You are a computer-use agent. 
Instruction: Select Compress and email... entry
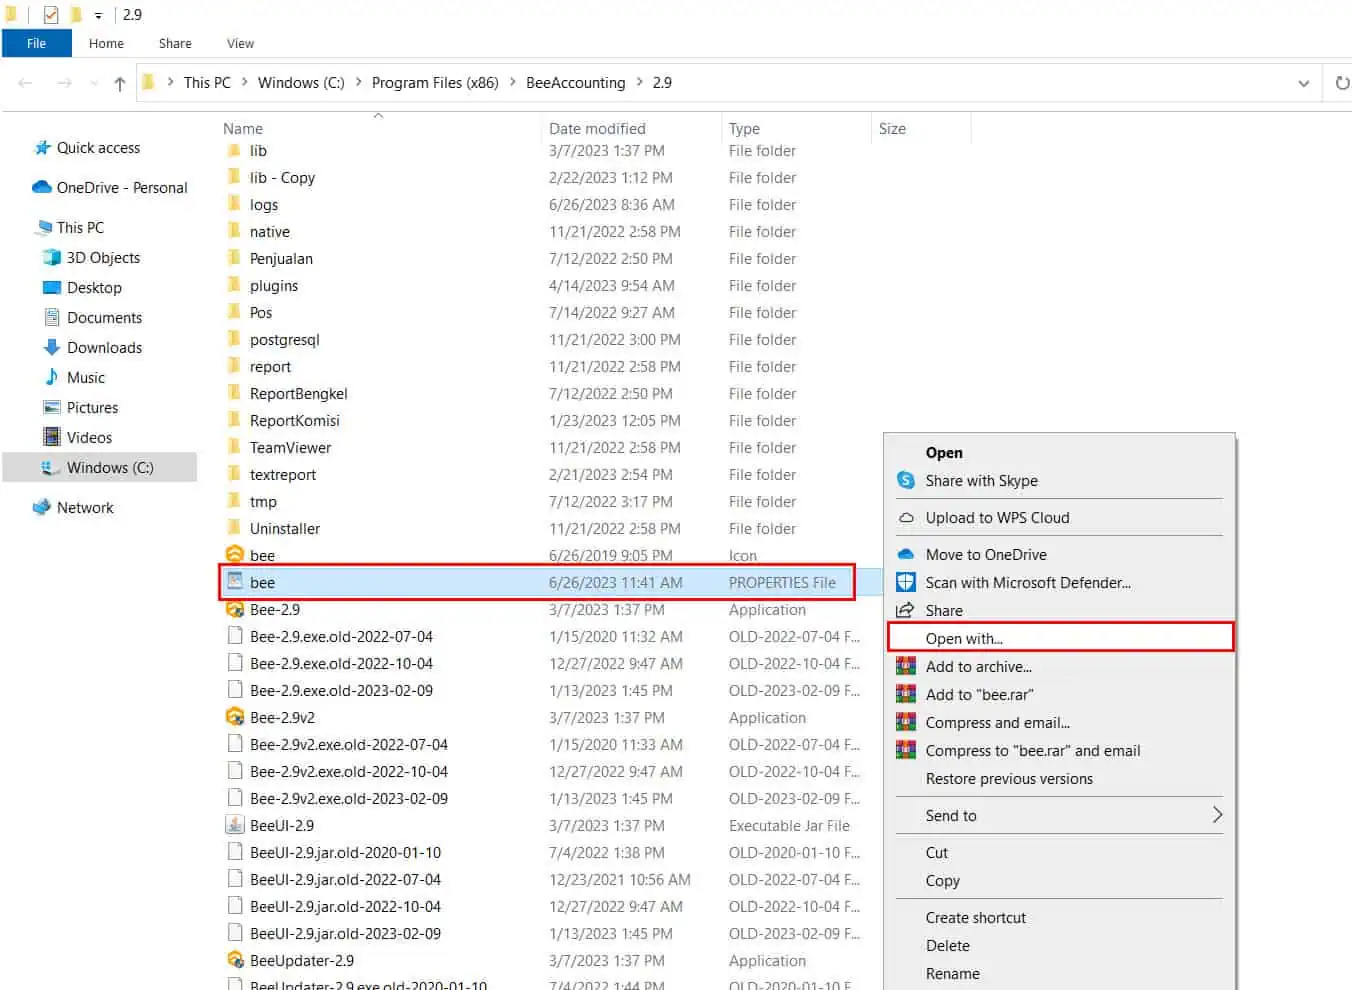(x=998, y=722)
